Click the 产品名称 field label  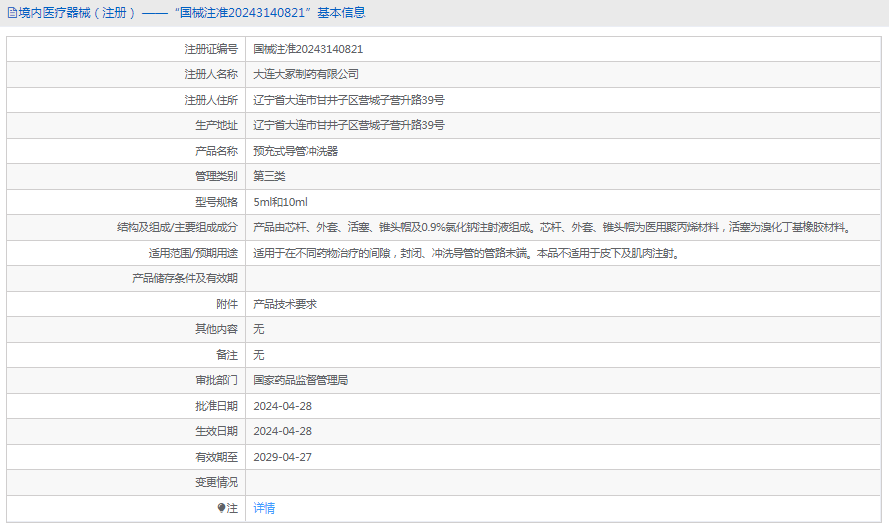[217, 151]
